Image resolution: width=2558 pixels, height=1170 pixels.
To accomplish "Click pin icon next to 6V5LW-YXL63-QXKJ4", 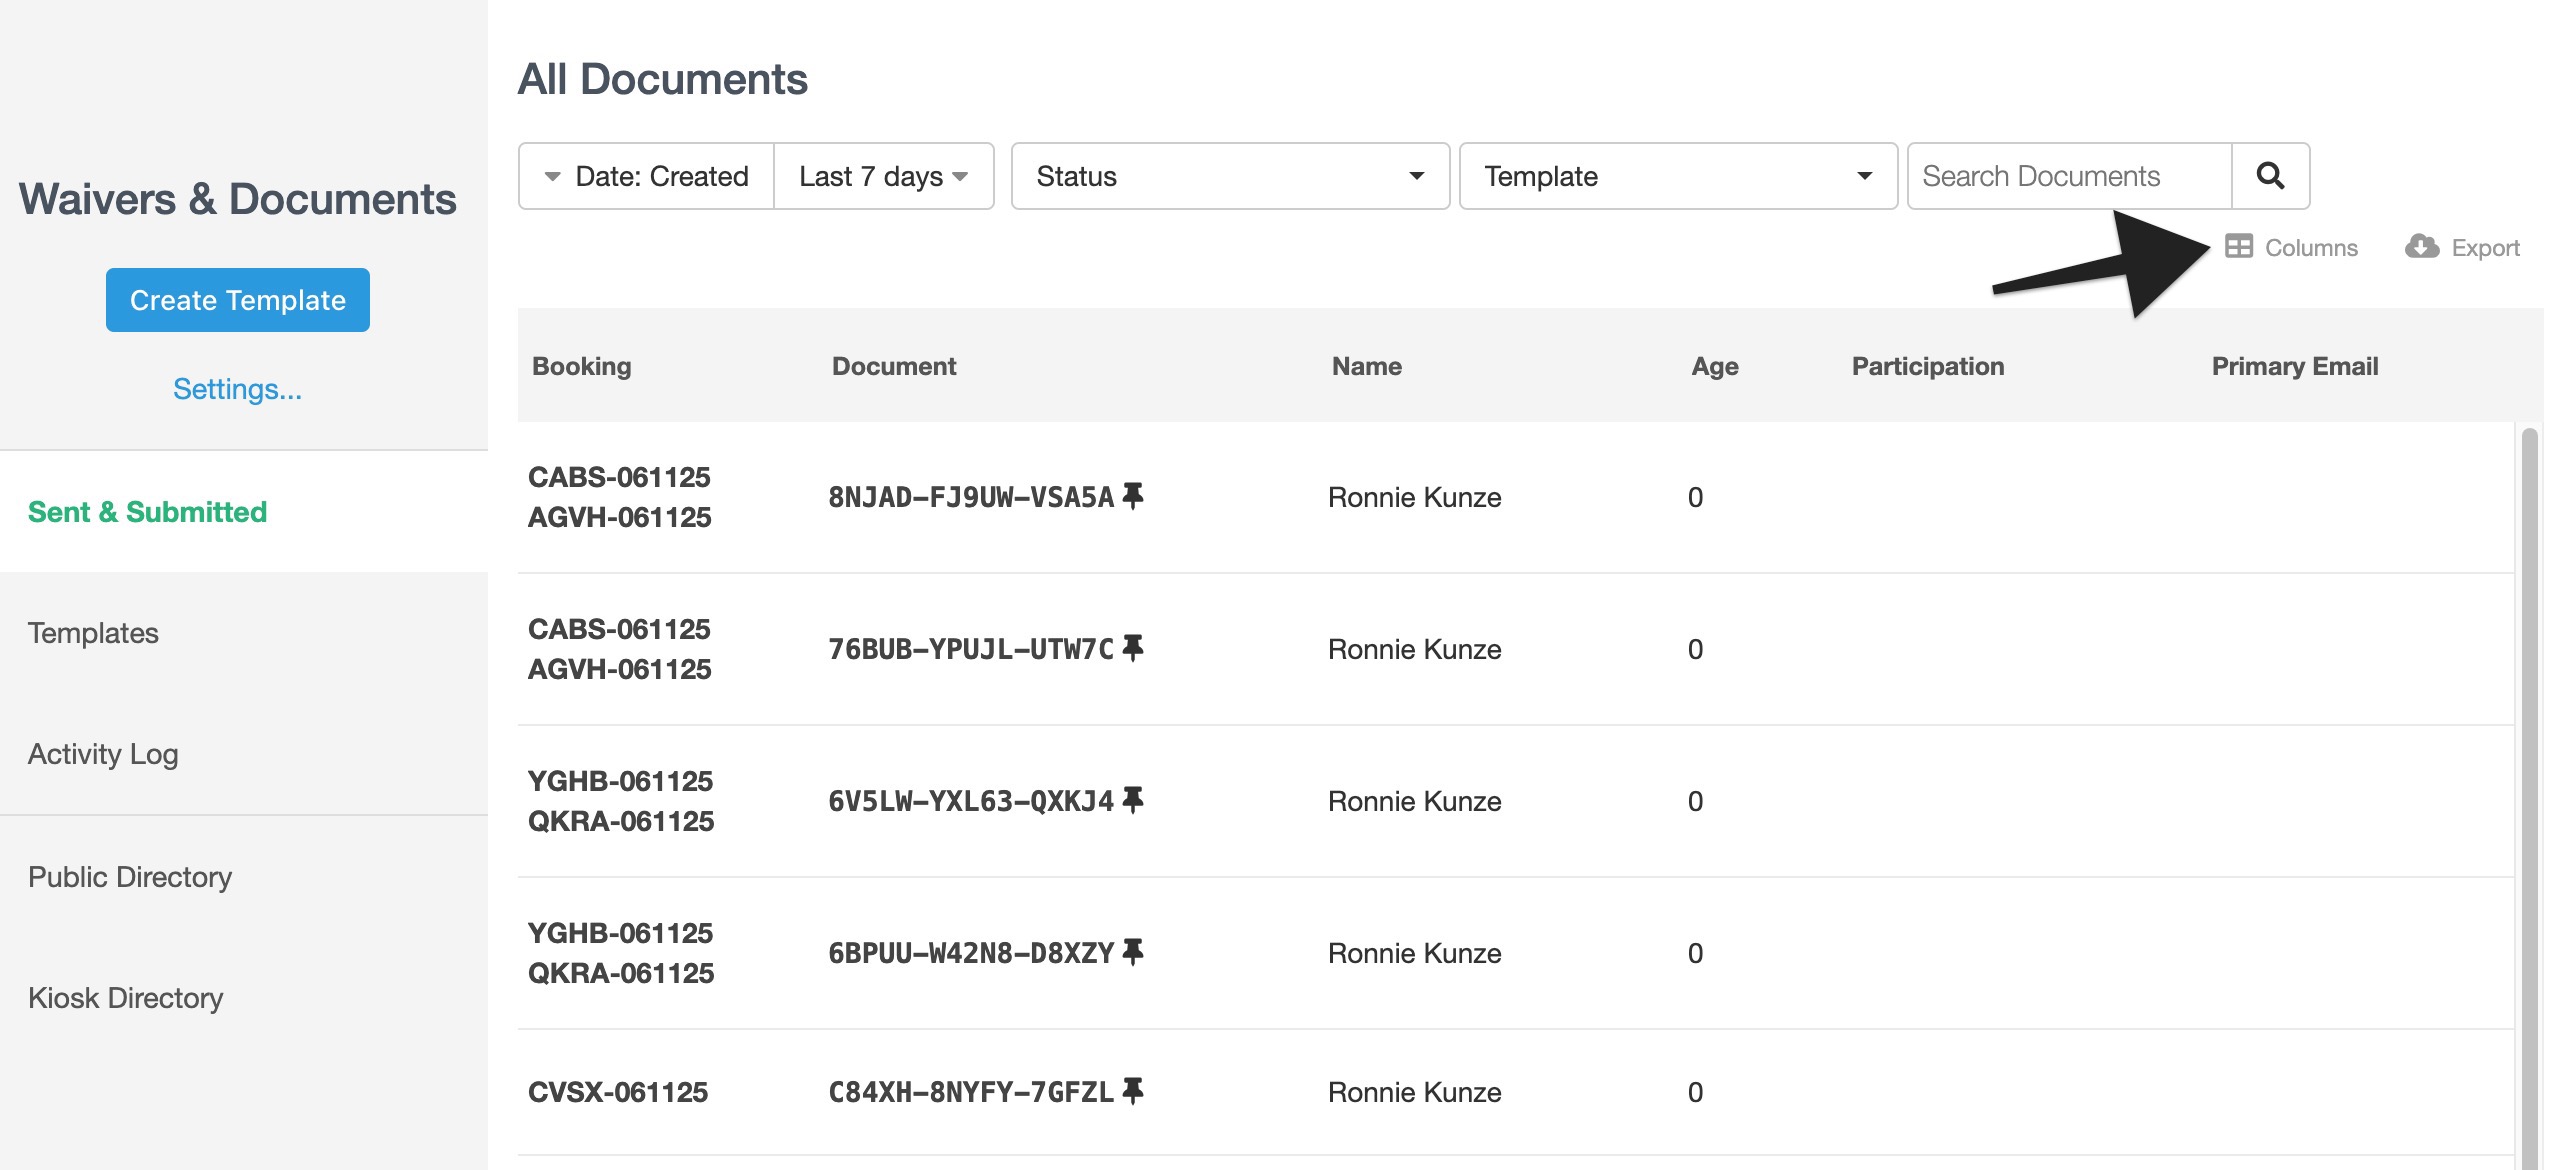I will (x=1132, y=800).
